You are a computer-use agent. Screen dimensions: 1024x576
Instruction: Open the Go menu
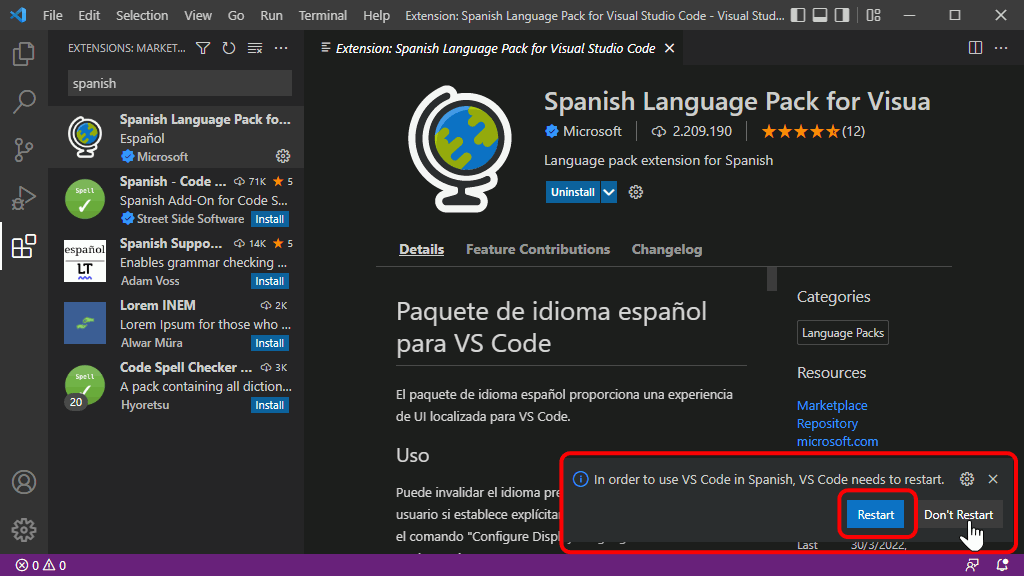[236, 15]
